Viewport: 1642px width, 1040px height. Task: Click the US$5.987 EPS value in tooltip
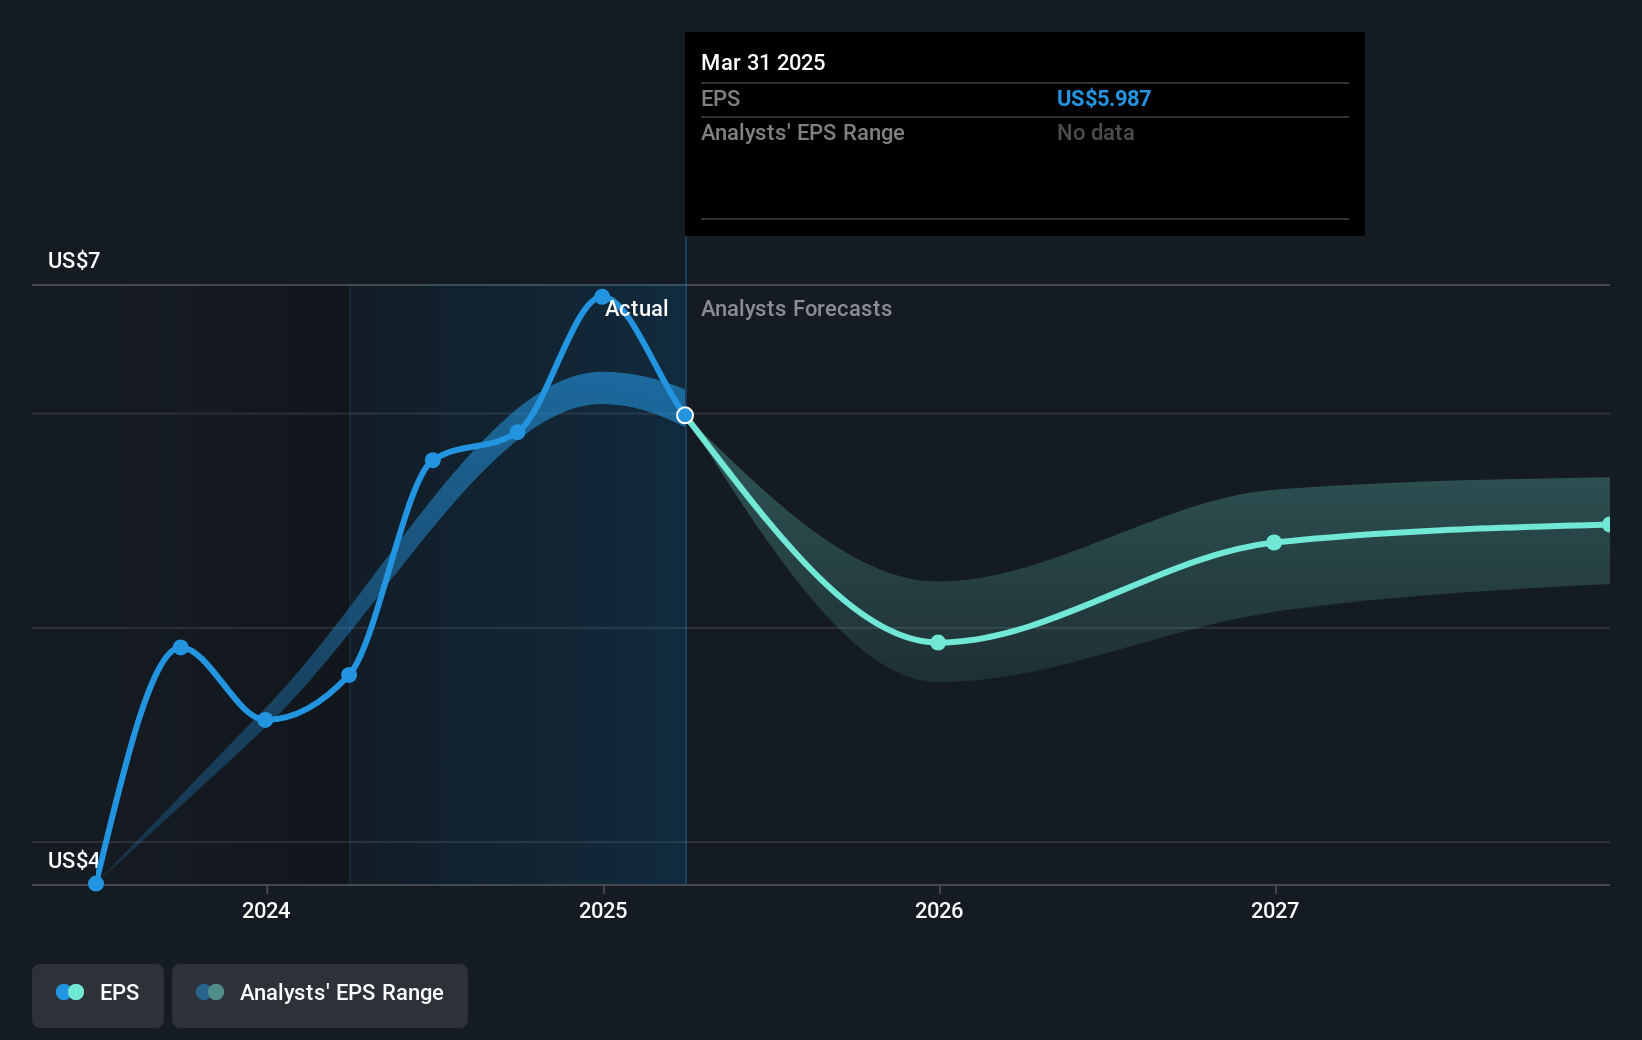pyautogui.click(x=1104, y=98)
